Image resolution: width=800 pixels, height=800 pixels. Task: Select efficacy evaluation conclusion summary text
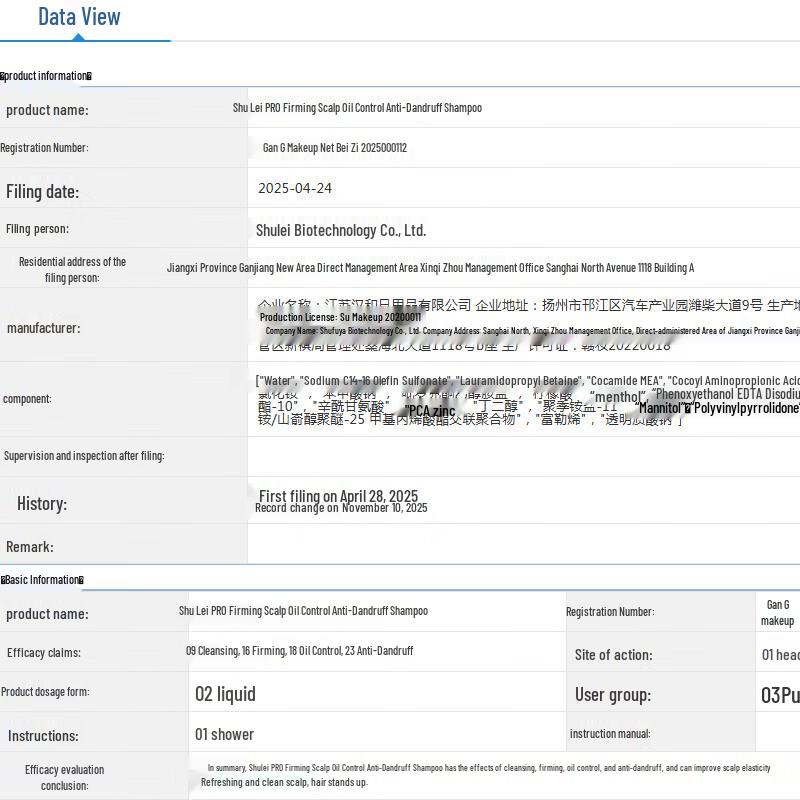tap(489, 768)
